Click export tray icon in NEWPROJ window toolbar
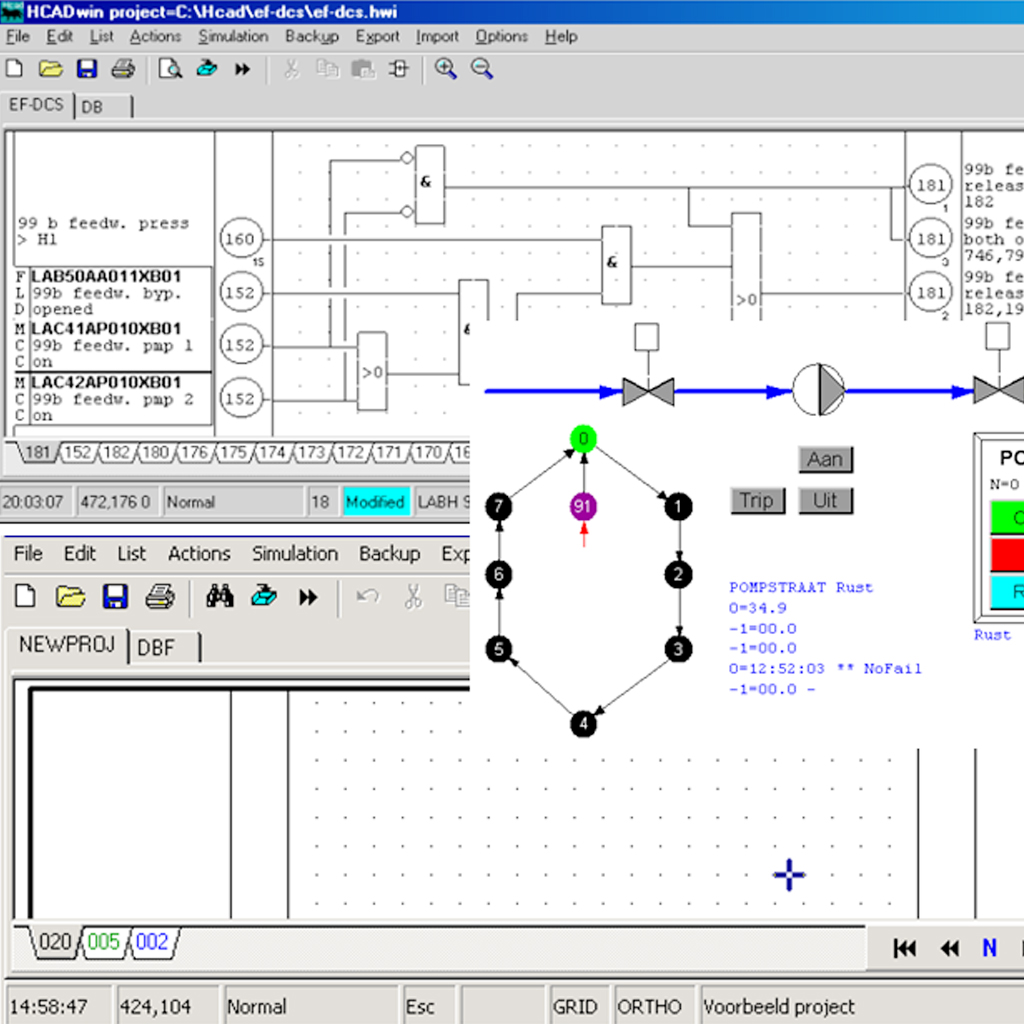 coord(264,596)
